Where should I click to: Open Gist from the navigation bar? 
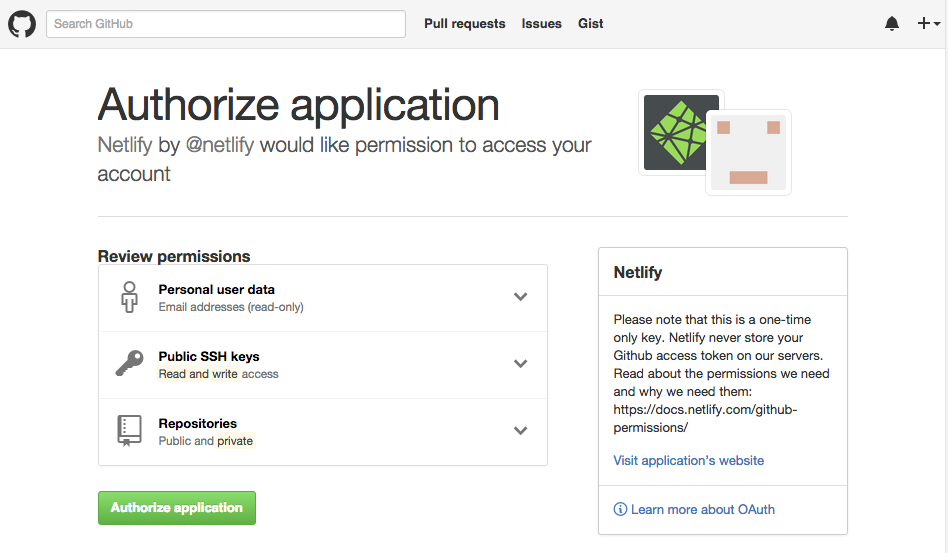coord(590,24)
